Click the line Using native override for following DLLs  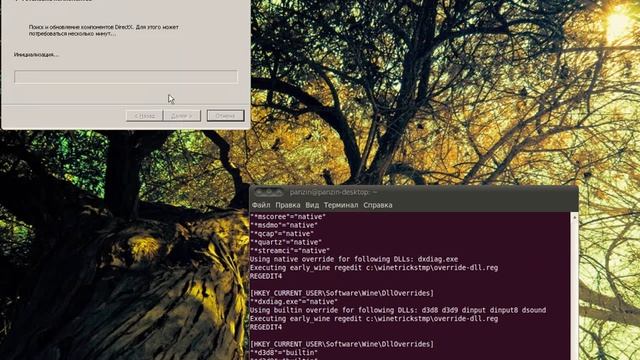click(x=354, y=259)
